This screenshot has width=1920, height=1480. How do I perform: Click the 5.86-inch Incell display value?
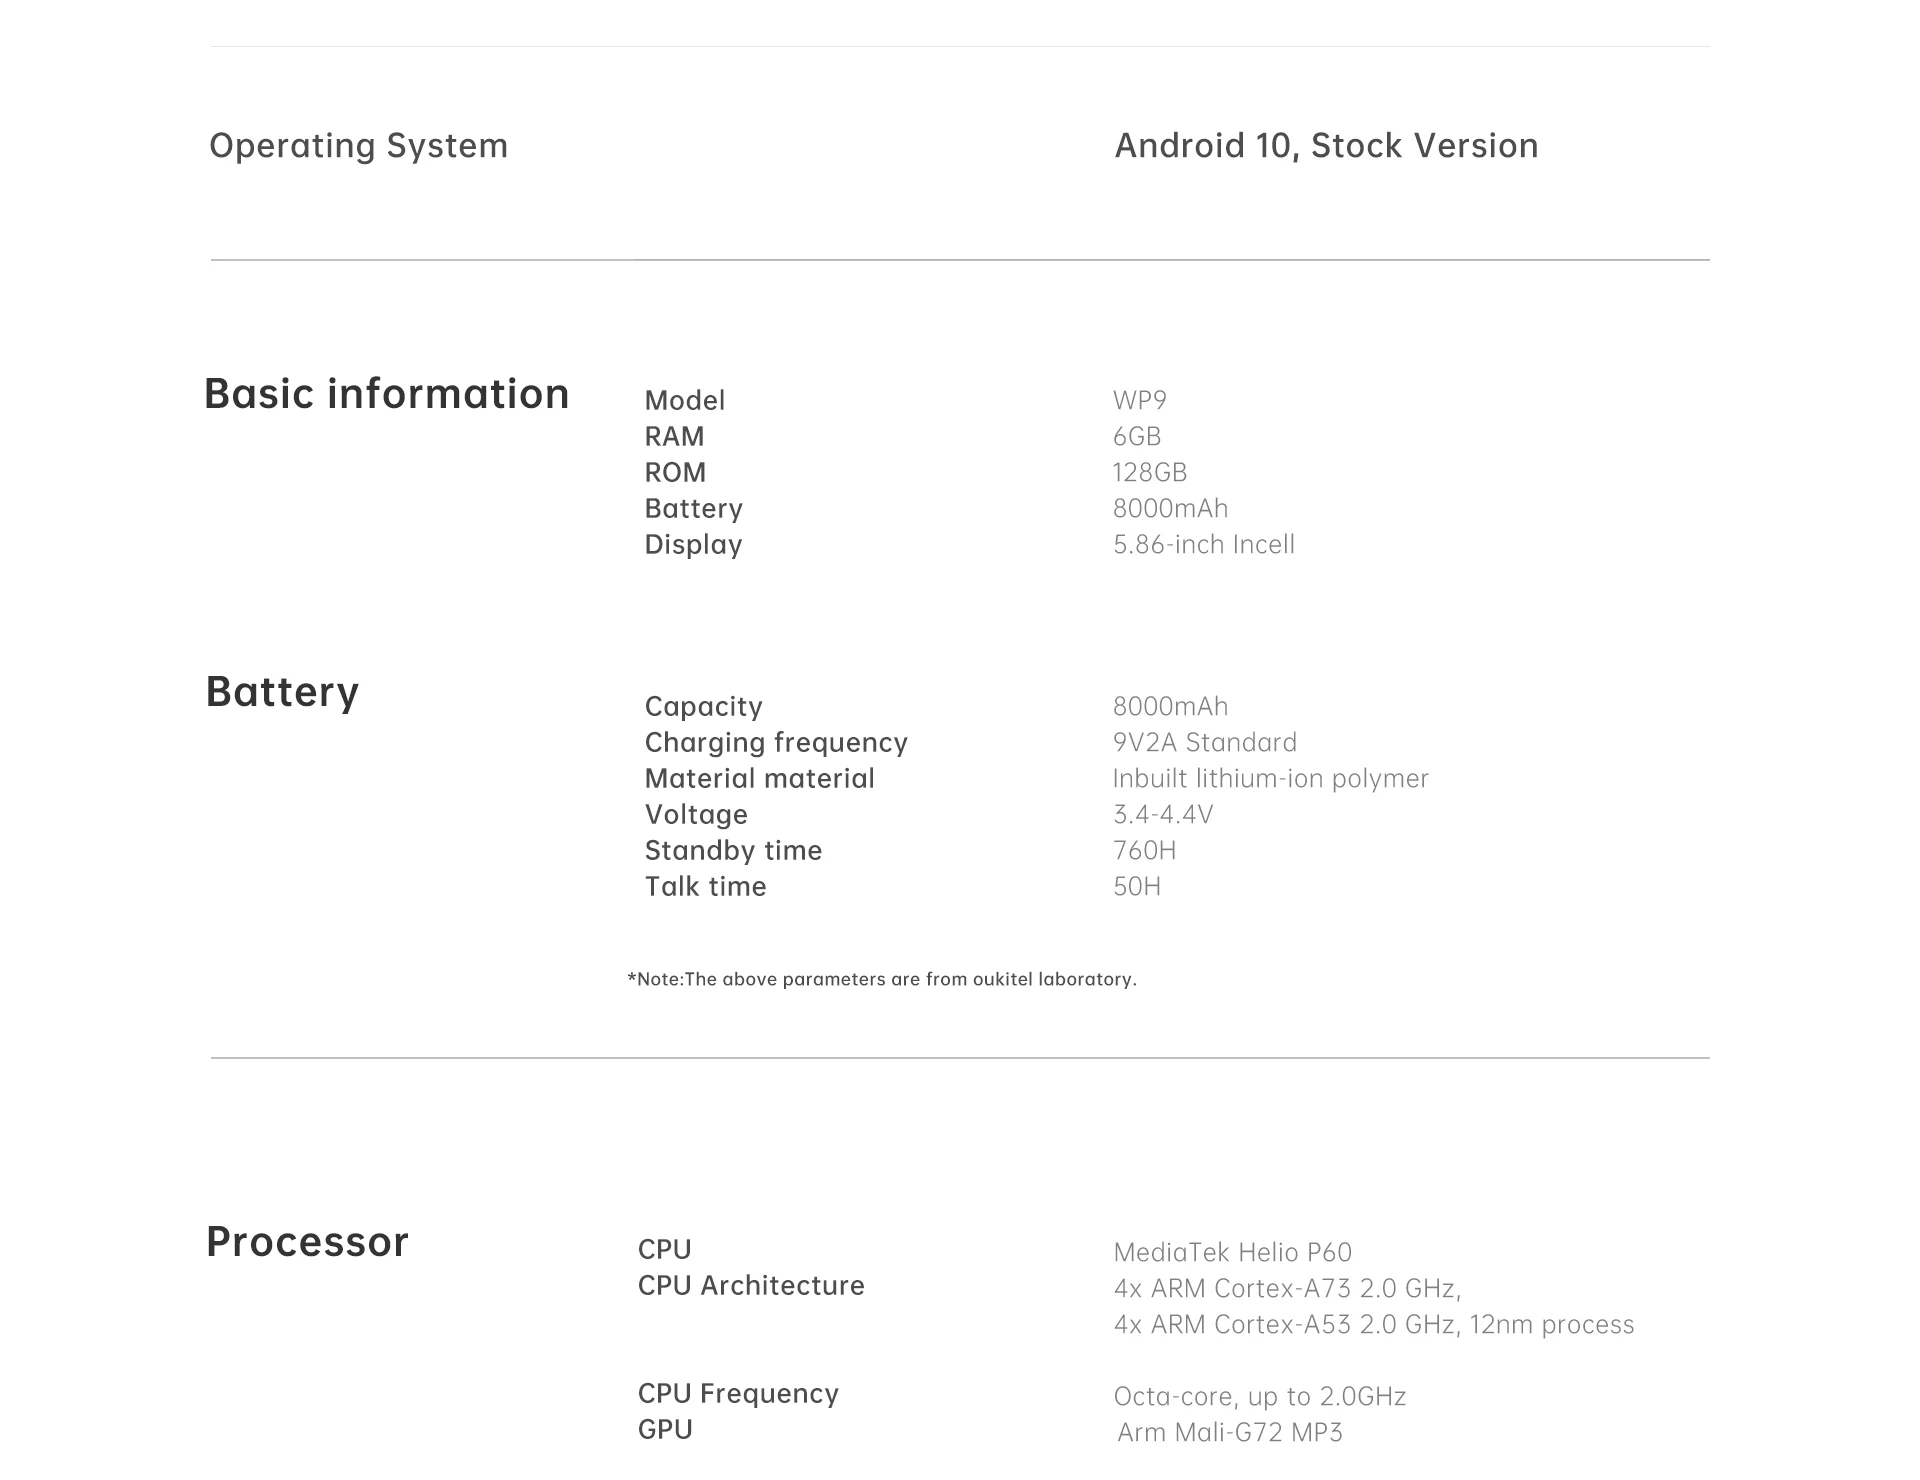click(1204, 544)
